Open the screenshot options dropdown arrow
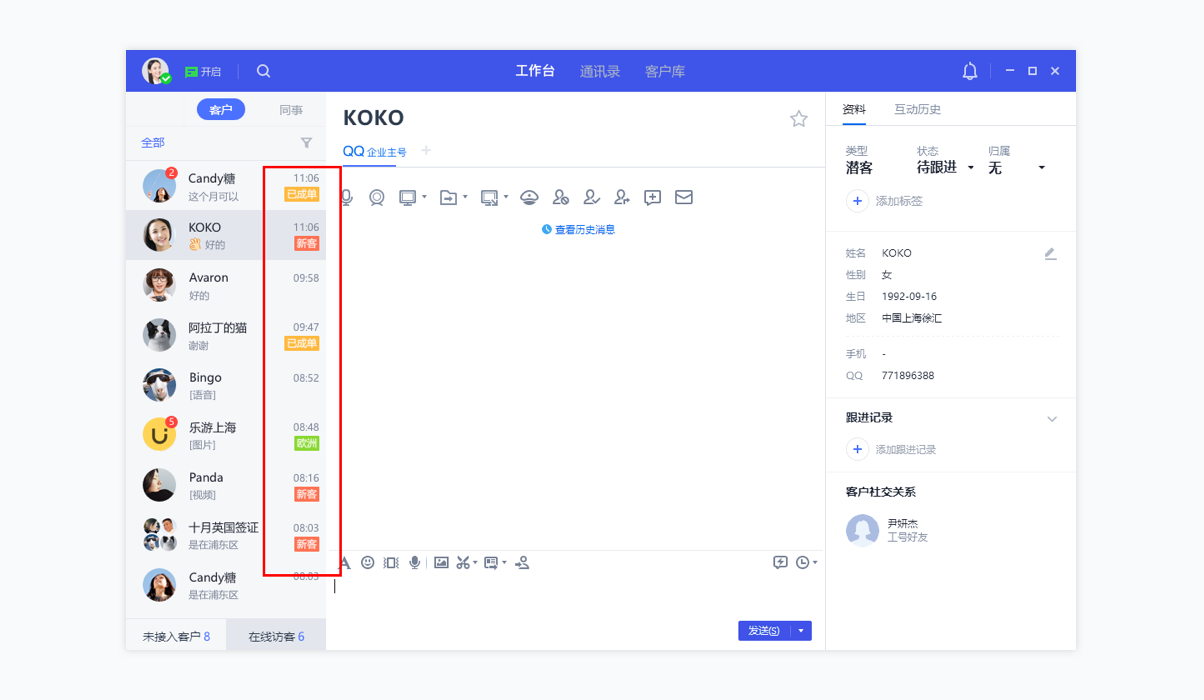Image resolution: width=1204 pixels, height=700 pixels. coord(475,563)
